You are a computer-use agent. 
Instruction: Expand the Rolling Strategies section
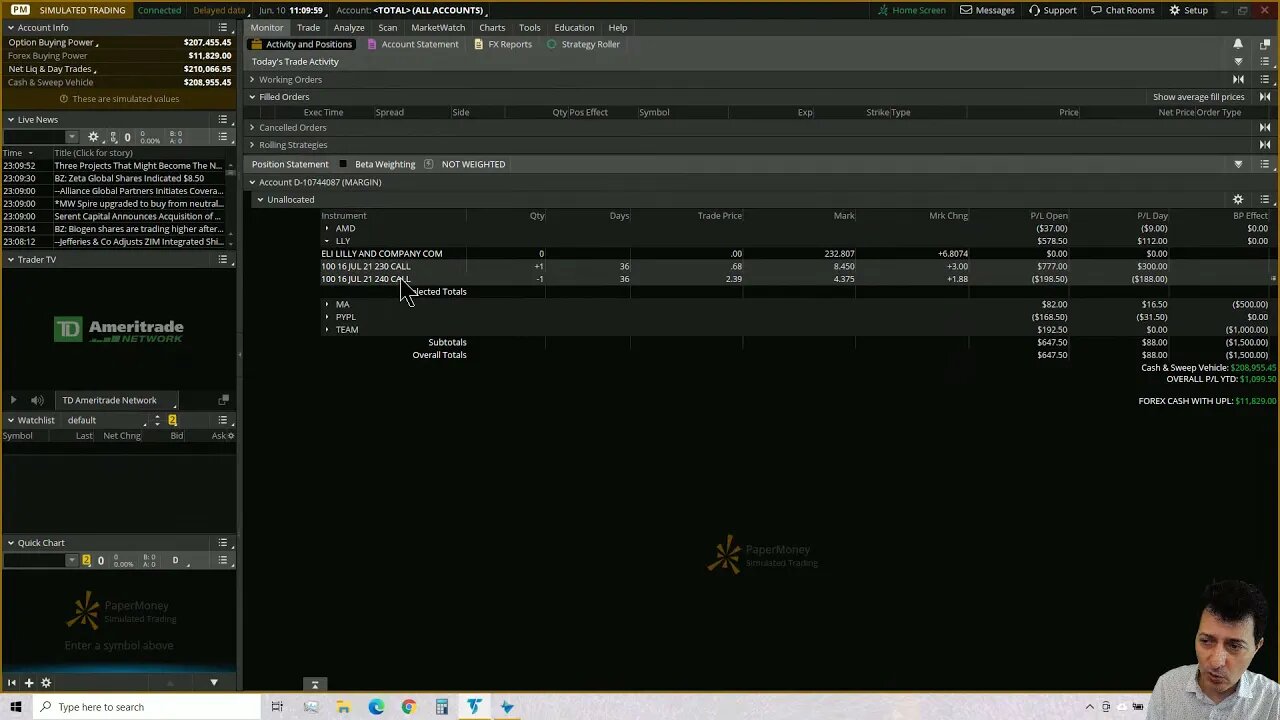(252, 145)
